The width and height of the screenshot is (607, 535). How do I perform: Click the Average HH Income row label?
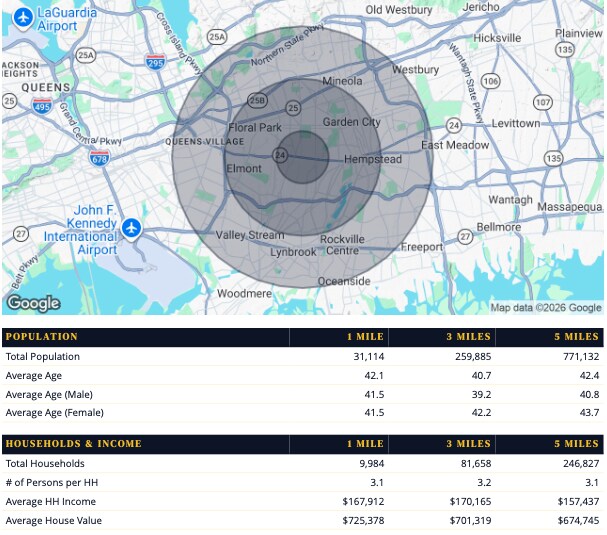click(51, 501)
